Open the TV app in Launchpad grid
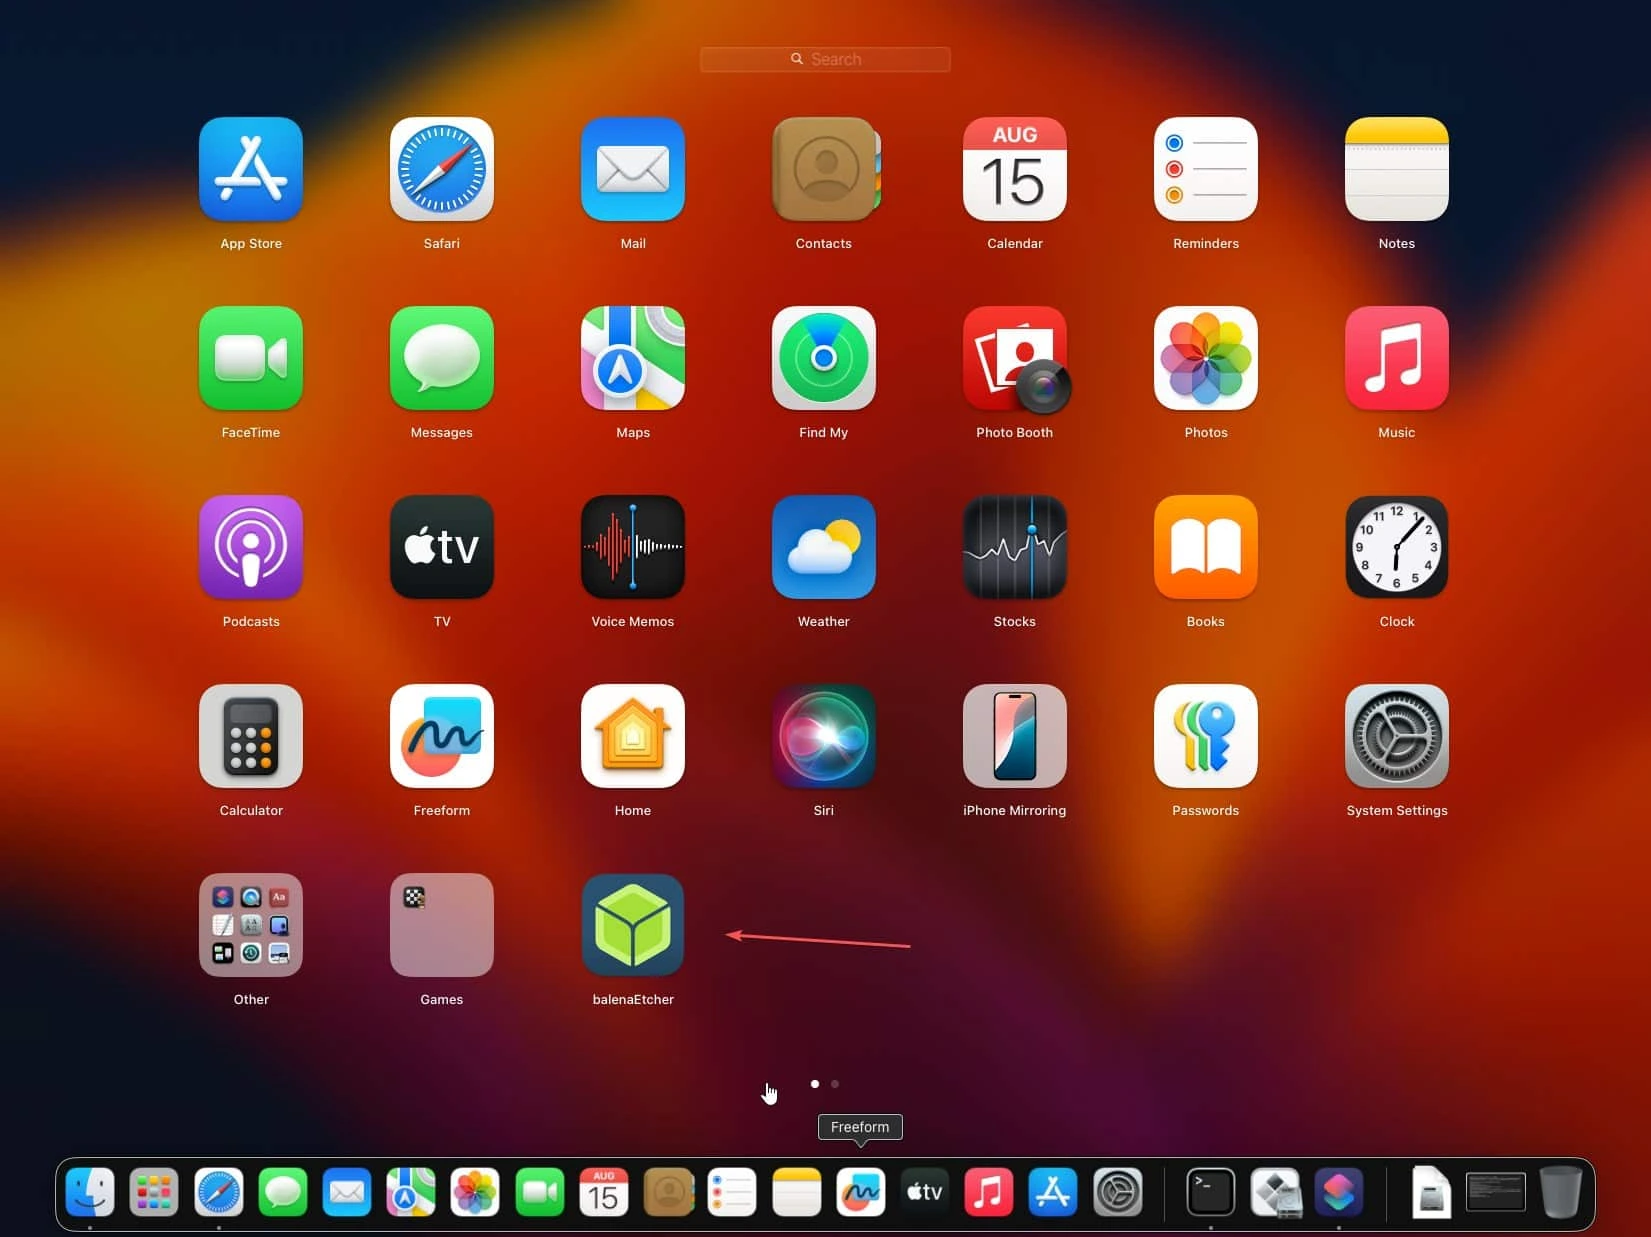The image size is (1651, 1237). (442, 547)
